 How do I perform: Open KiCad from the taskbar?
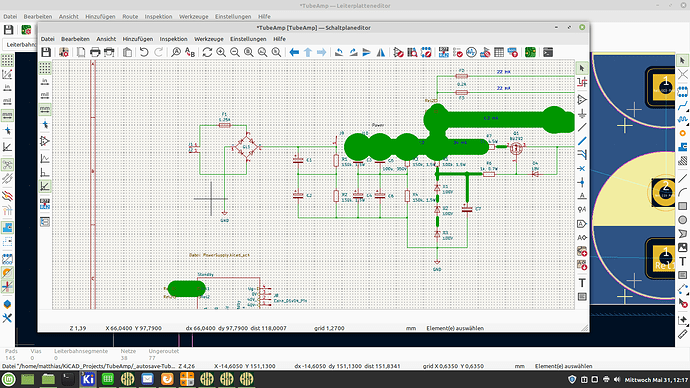pyautogui.click(x=88, y=379)
